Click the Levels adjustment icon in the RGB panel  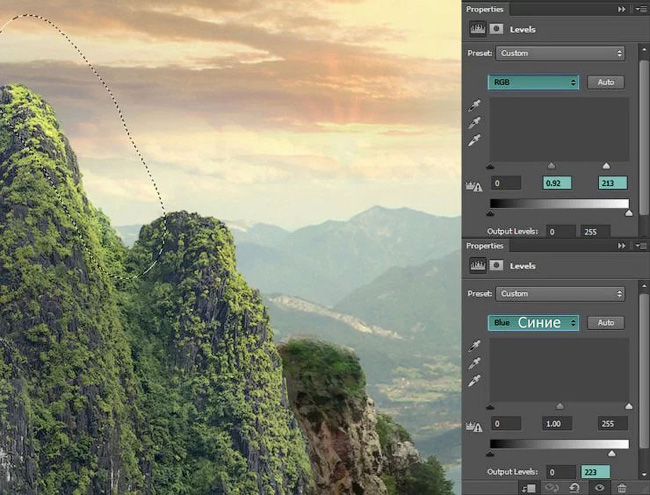pos(478,29)
